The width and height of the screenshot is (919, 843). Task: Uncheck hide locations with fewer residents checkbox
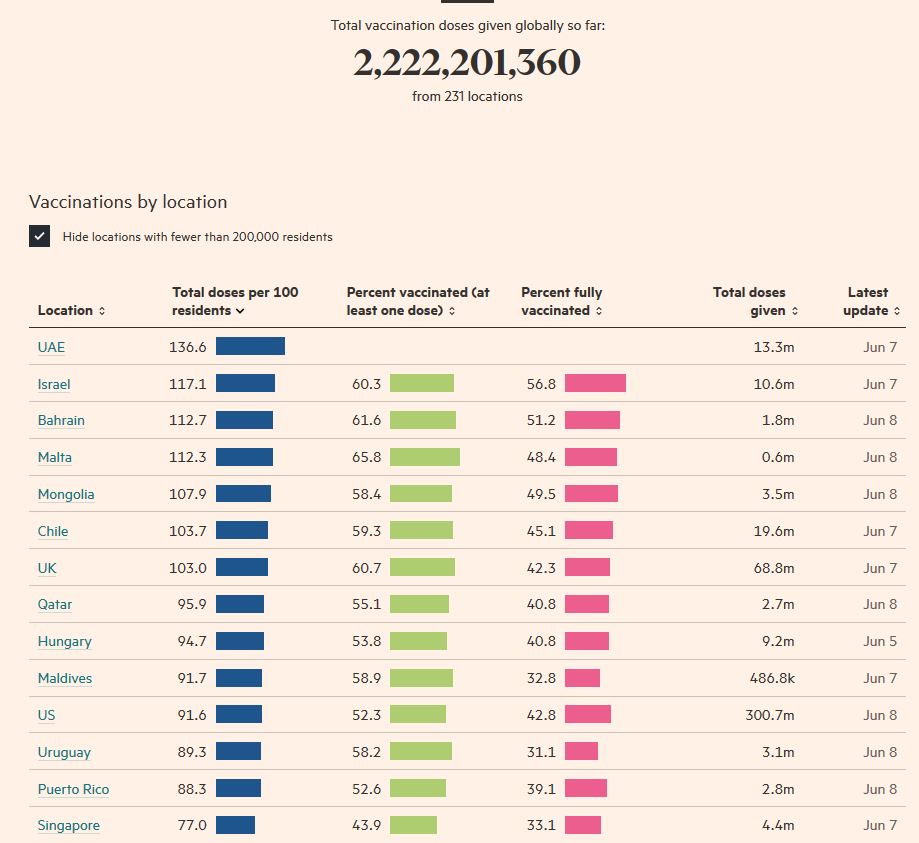[x=40, y=237]
